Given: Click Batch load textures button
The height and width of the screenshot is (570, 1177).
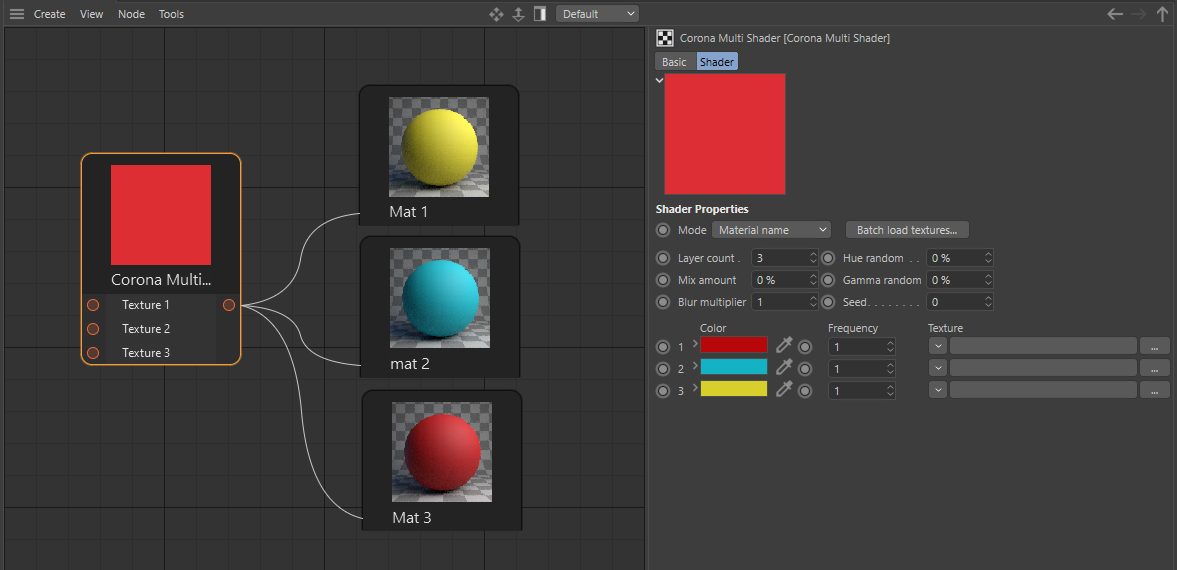Looking at the screenshot, I should coord(907,230).
